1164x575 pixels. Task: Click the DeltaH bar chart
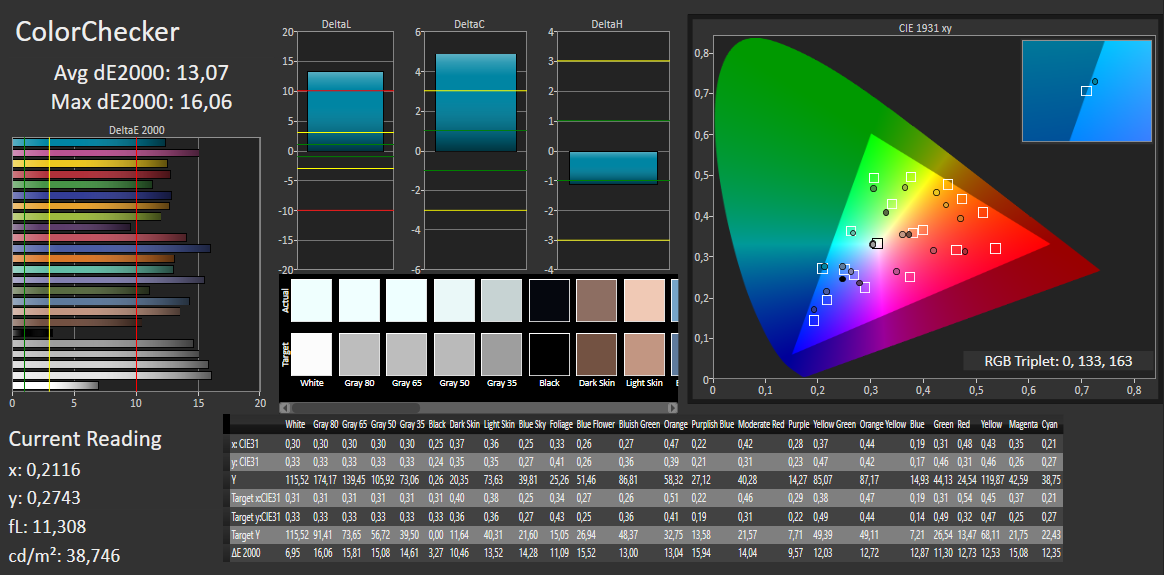click(613, 151)
